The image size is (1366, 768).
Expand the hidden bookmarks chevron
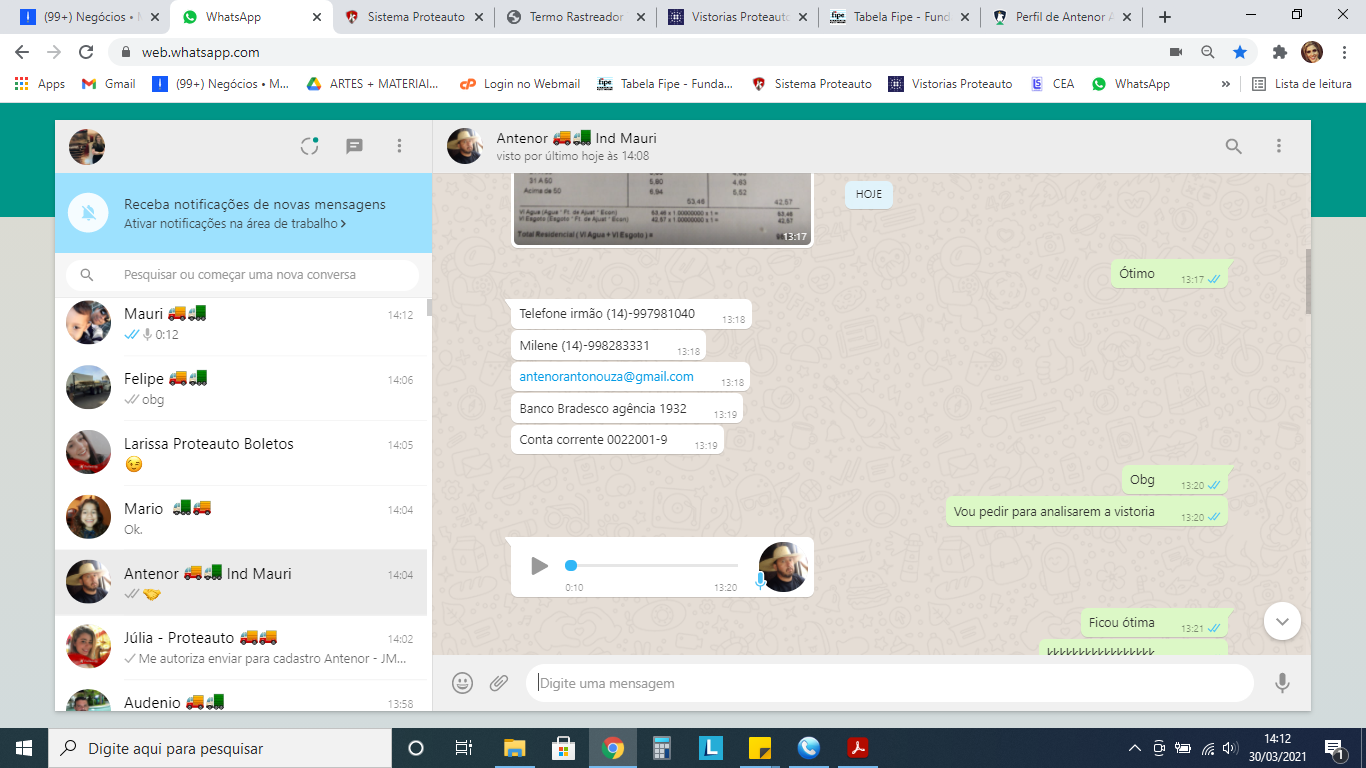1225,84
